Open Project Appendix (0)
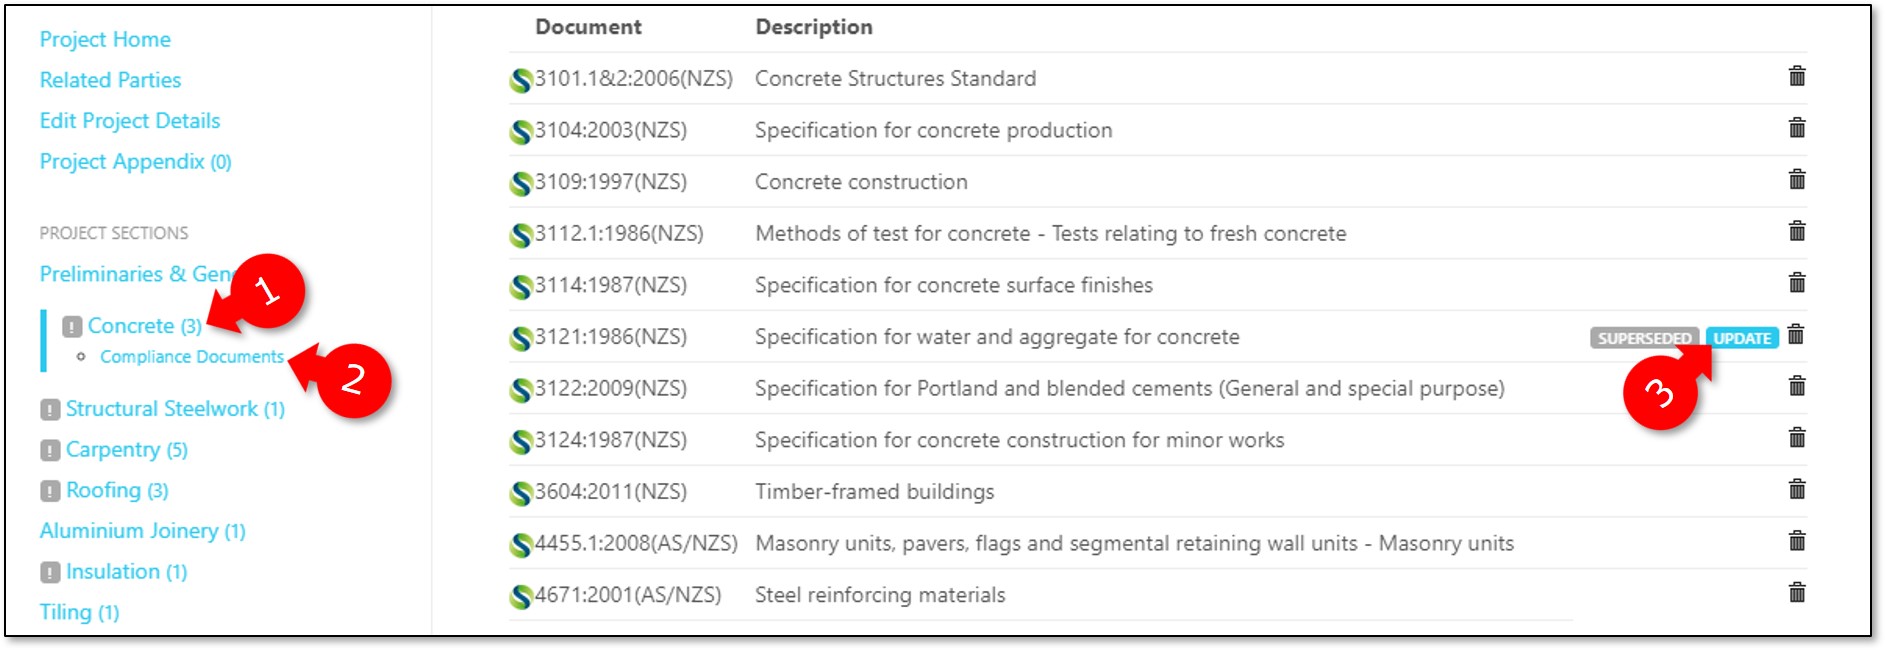This screenshot has height=650, width=1885. tap(135, 162)
